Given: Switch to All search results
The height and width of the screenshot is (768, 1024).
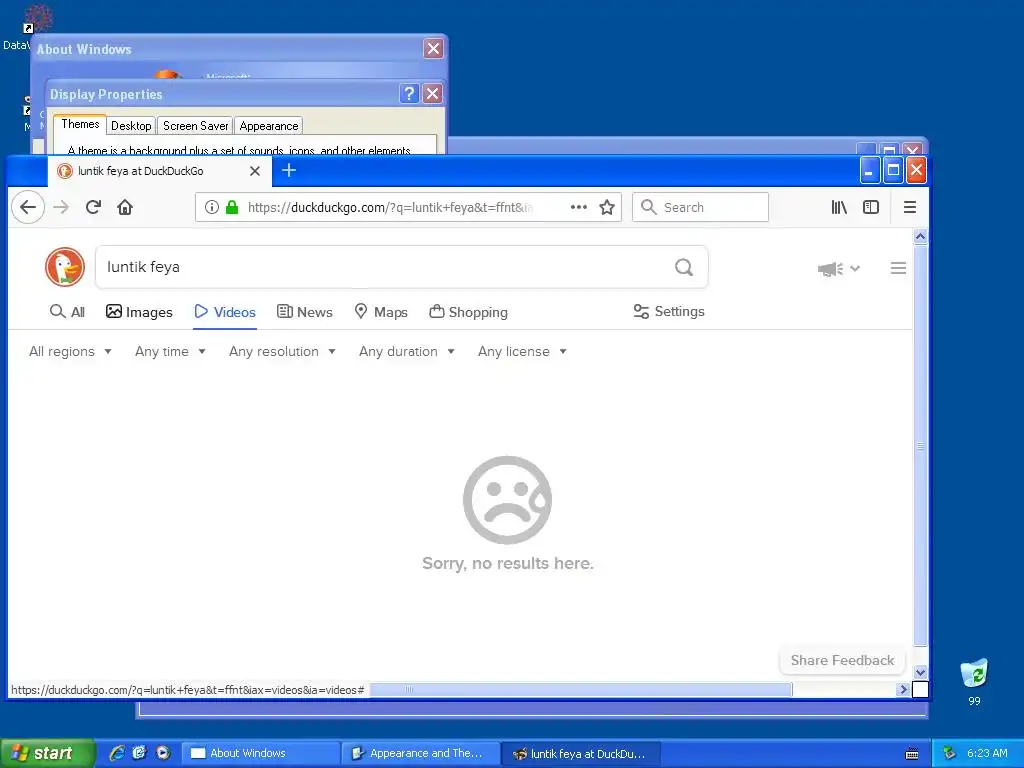Looking at the screenshot, I should click(x=67, y=312).
